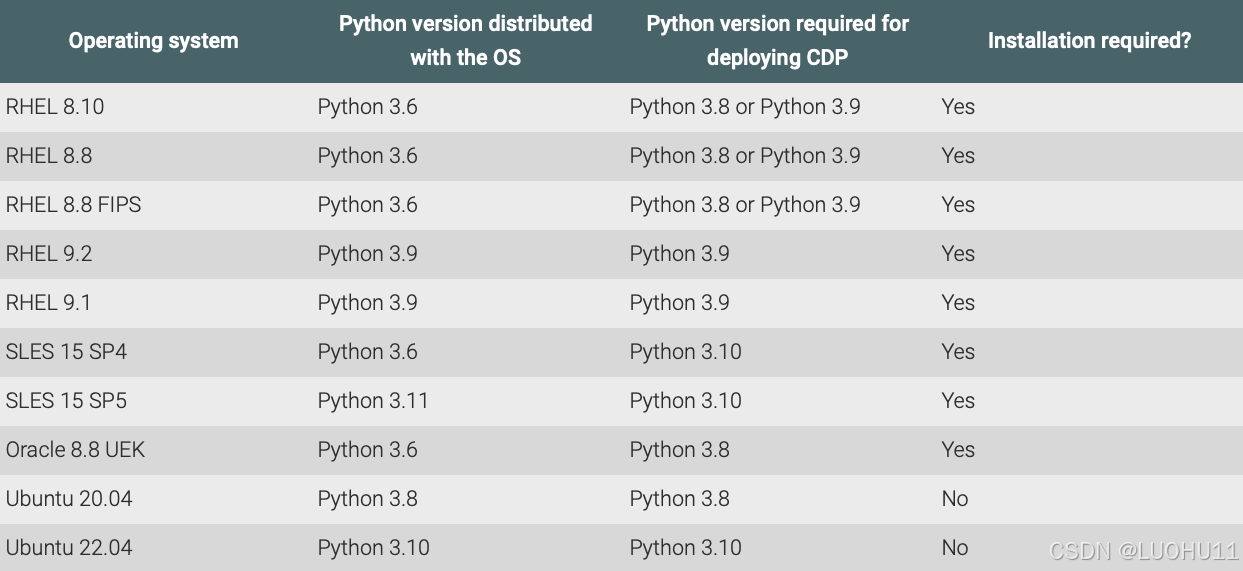The width and height of the screenshot is (1243, 571).
Task: Click distributed-with-OS 'Python 3.8' in Ubuntu 20.04 row
Action: coord(368,499)
